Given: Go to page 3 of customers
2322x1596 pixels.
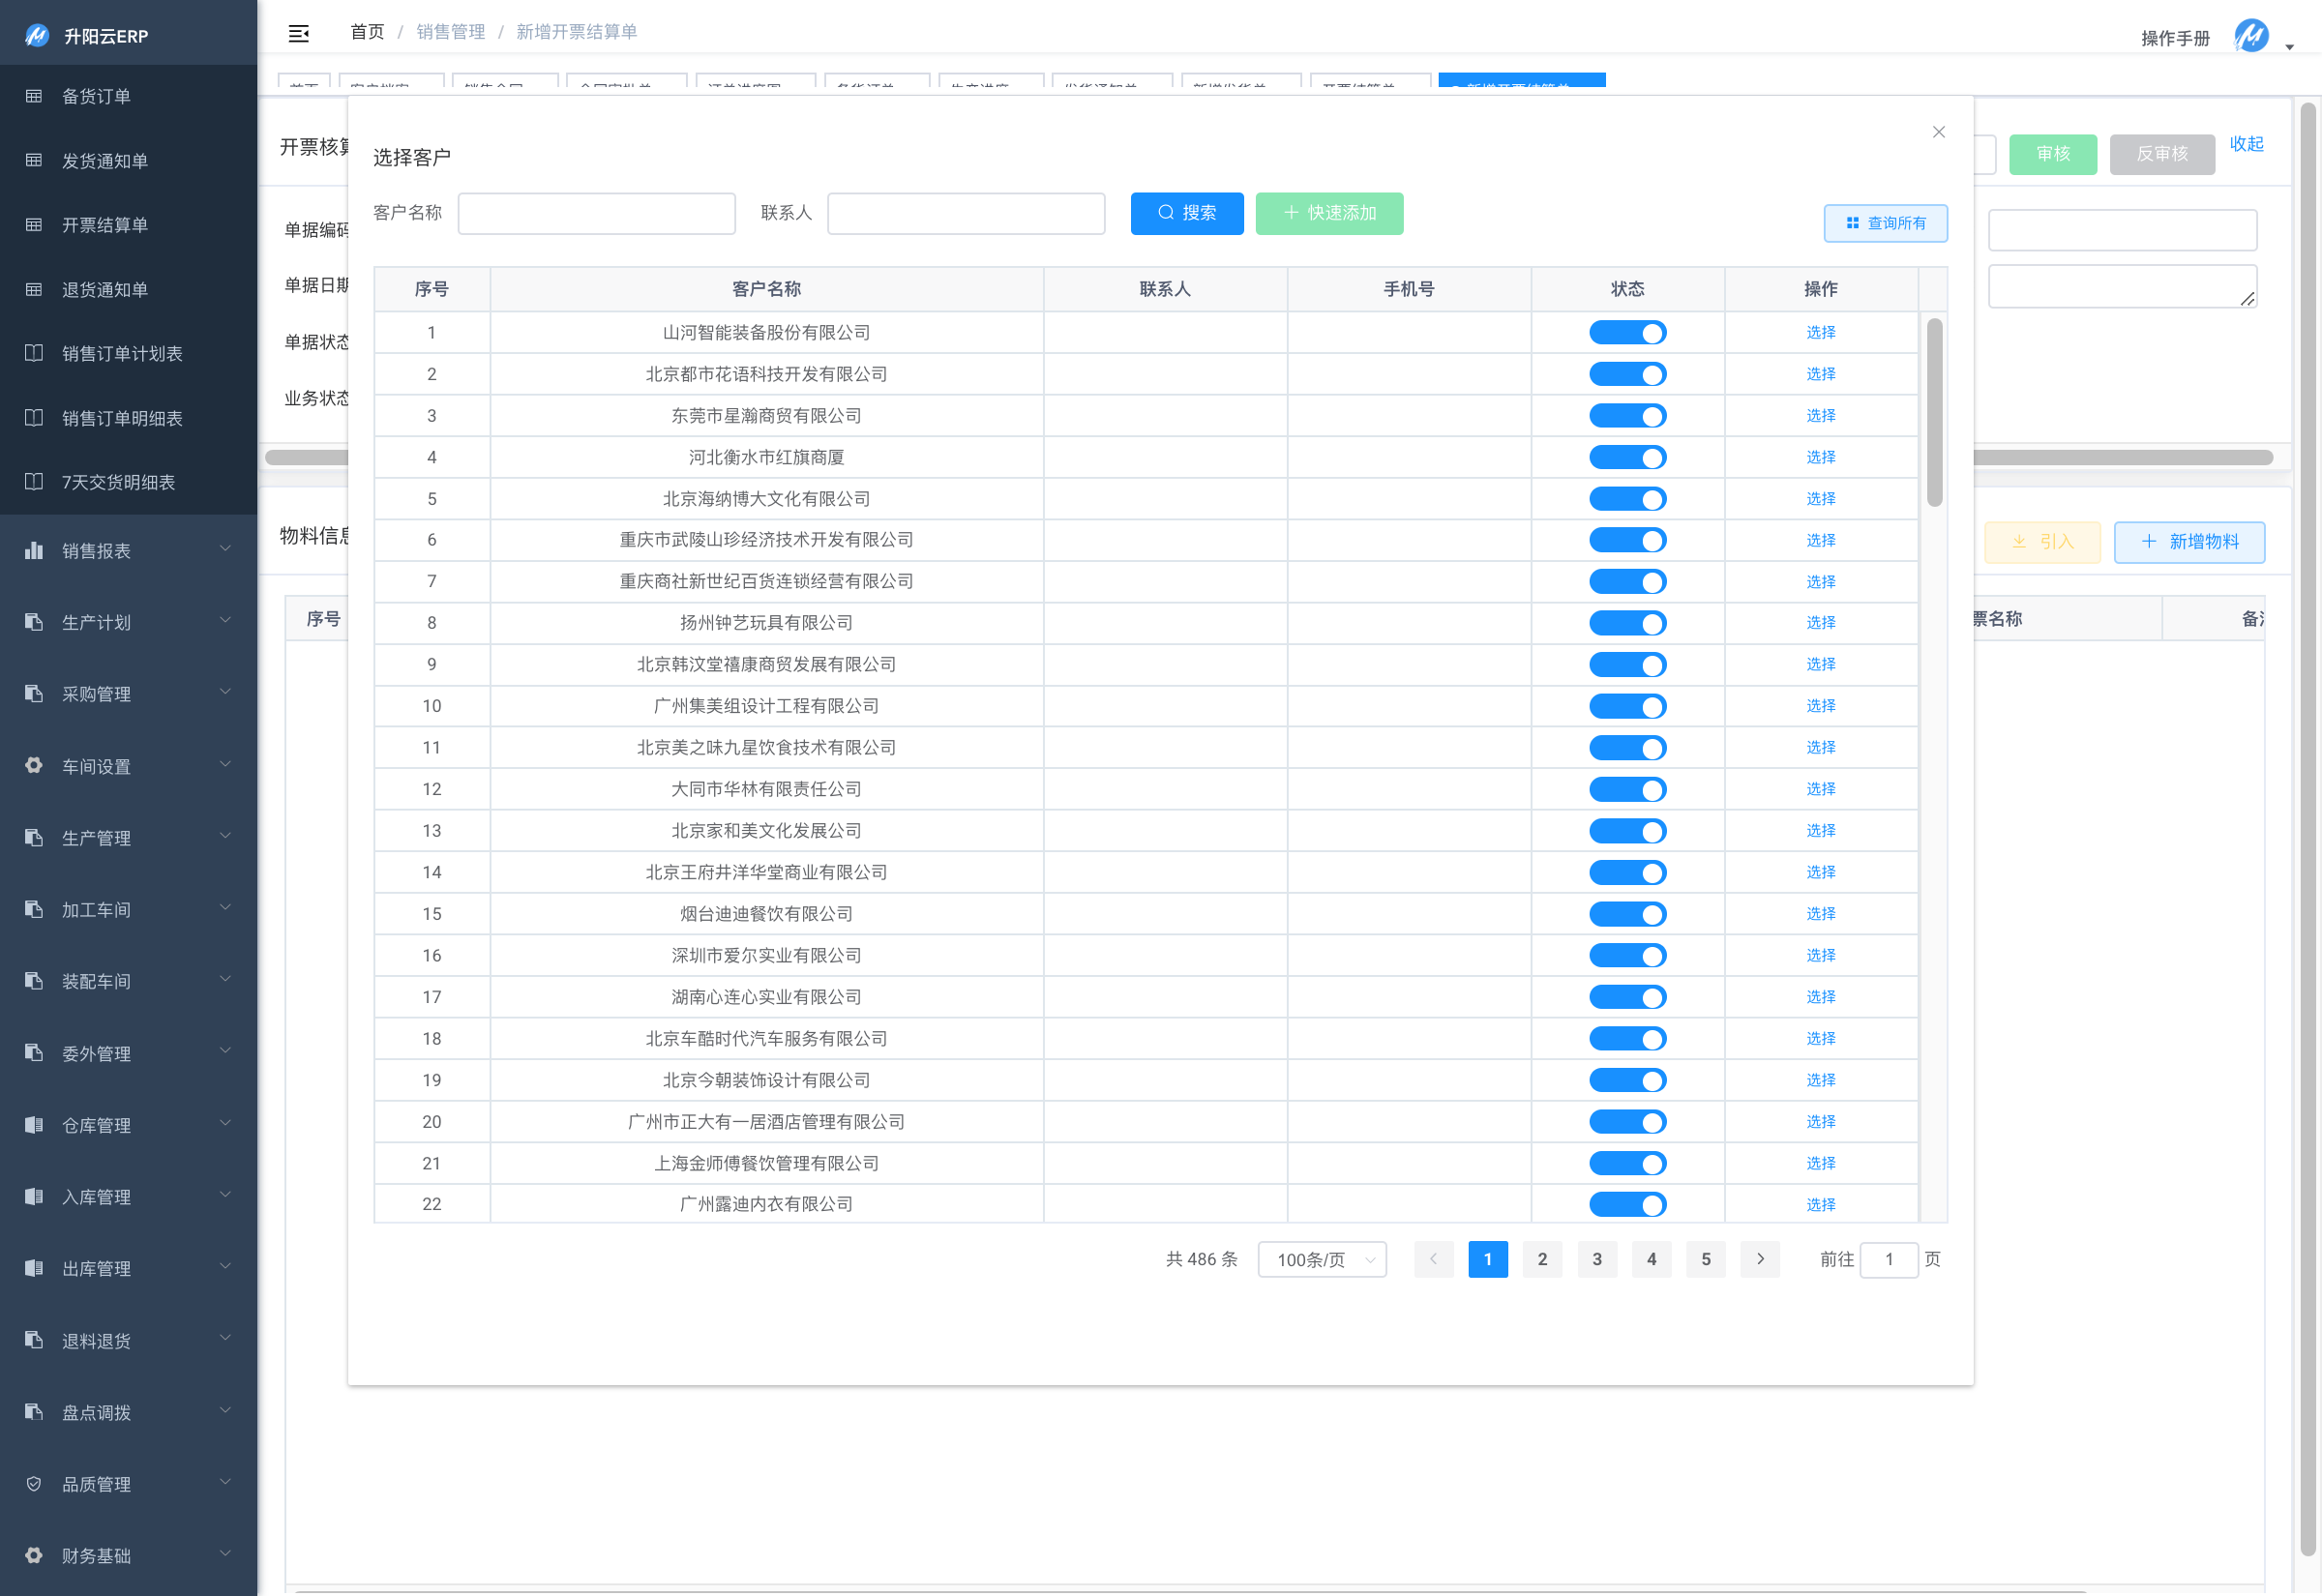Looking at the screenshot, I should pos(1596,1259).
